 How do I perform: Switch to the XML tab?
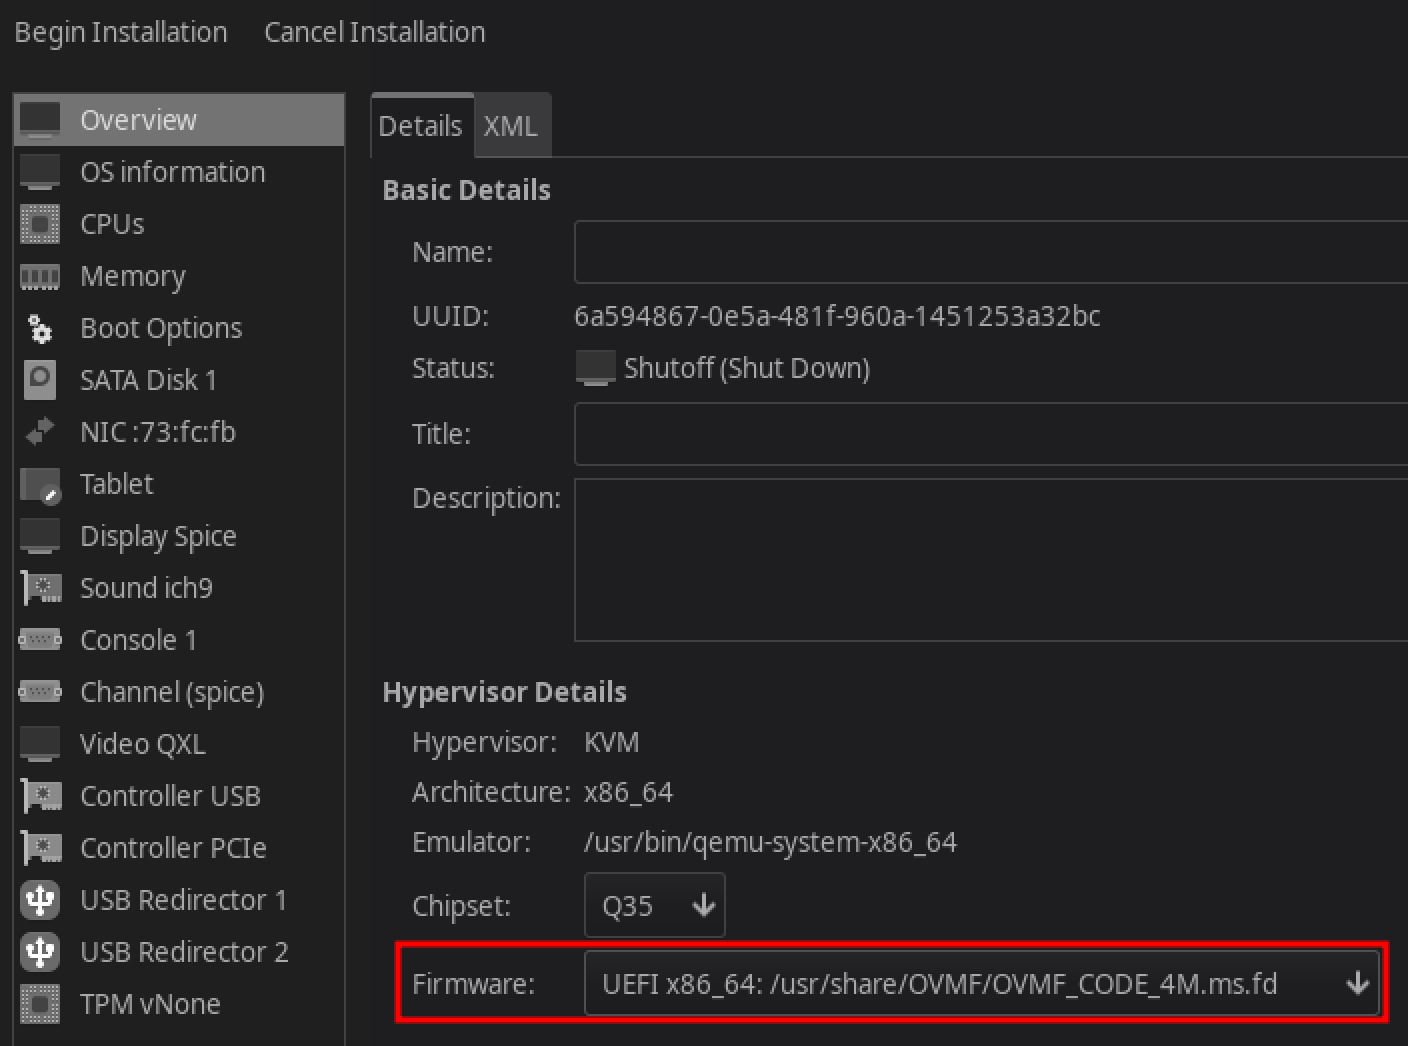tap(510, 126)
